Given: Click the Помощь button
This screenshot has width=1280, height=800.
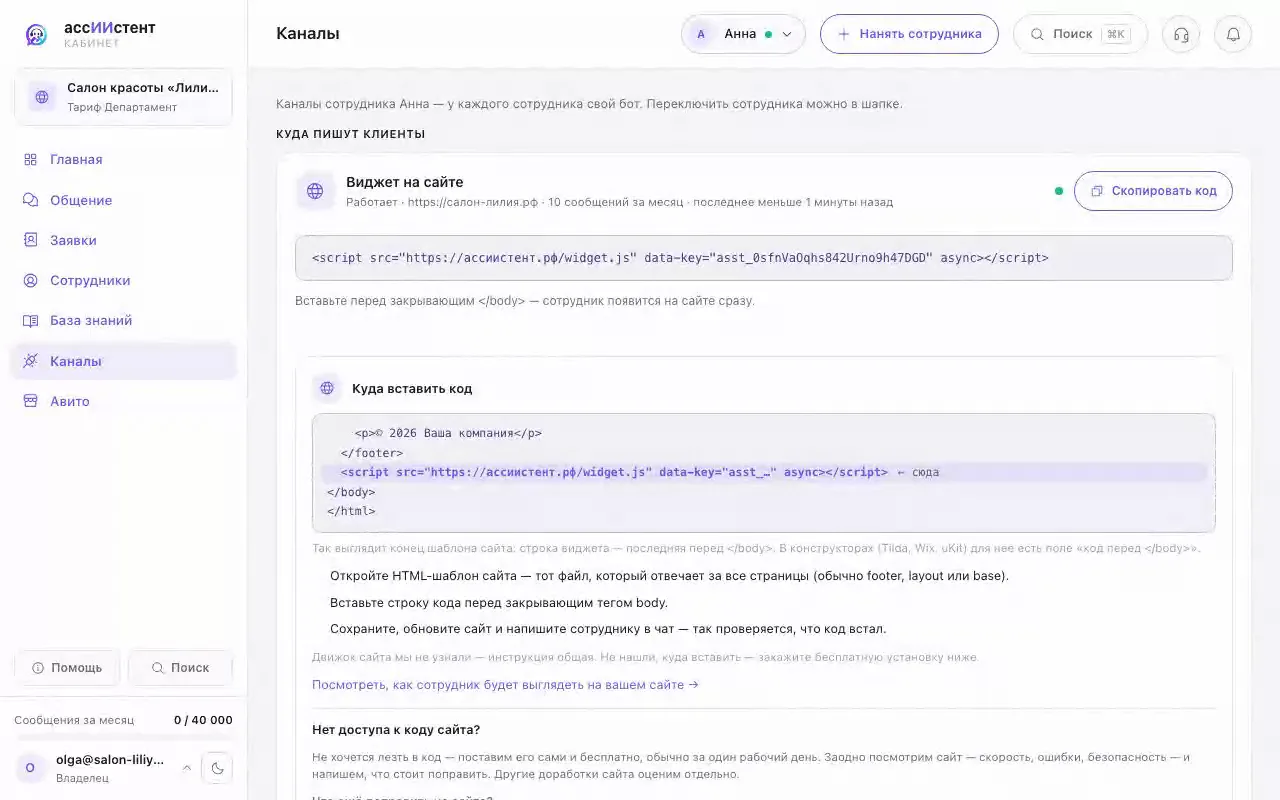Looking at the screenshot, I should [x=67, y=667].
